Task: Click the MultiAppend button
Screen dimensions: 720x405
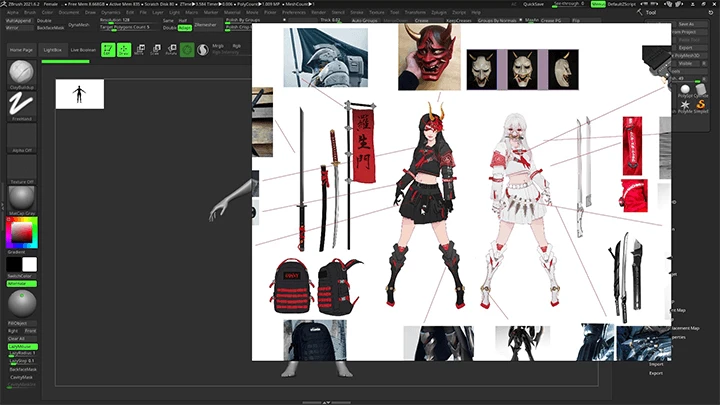Action: pos(18,21)
